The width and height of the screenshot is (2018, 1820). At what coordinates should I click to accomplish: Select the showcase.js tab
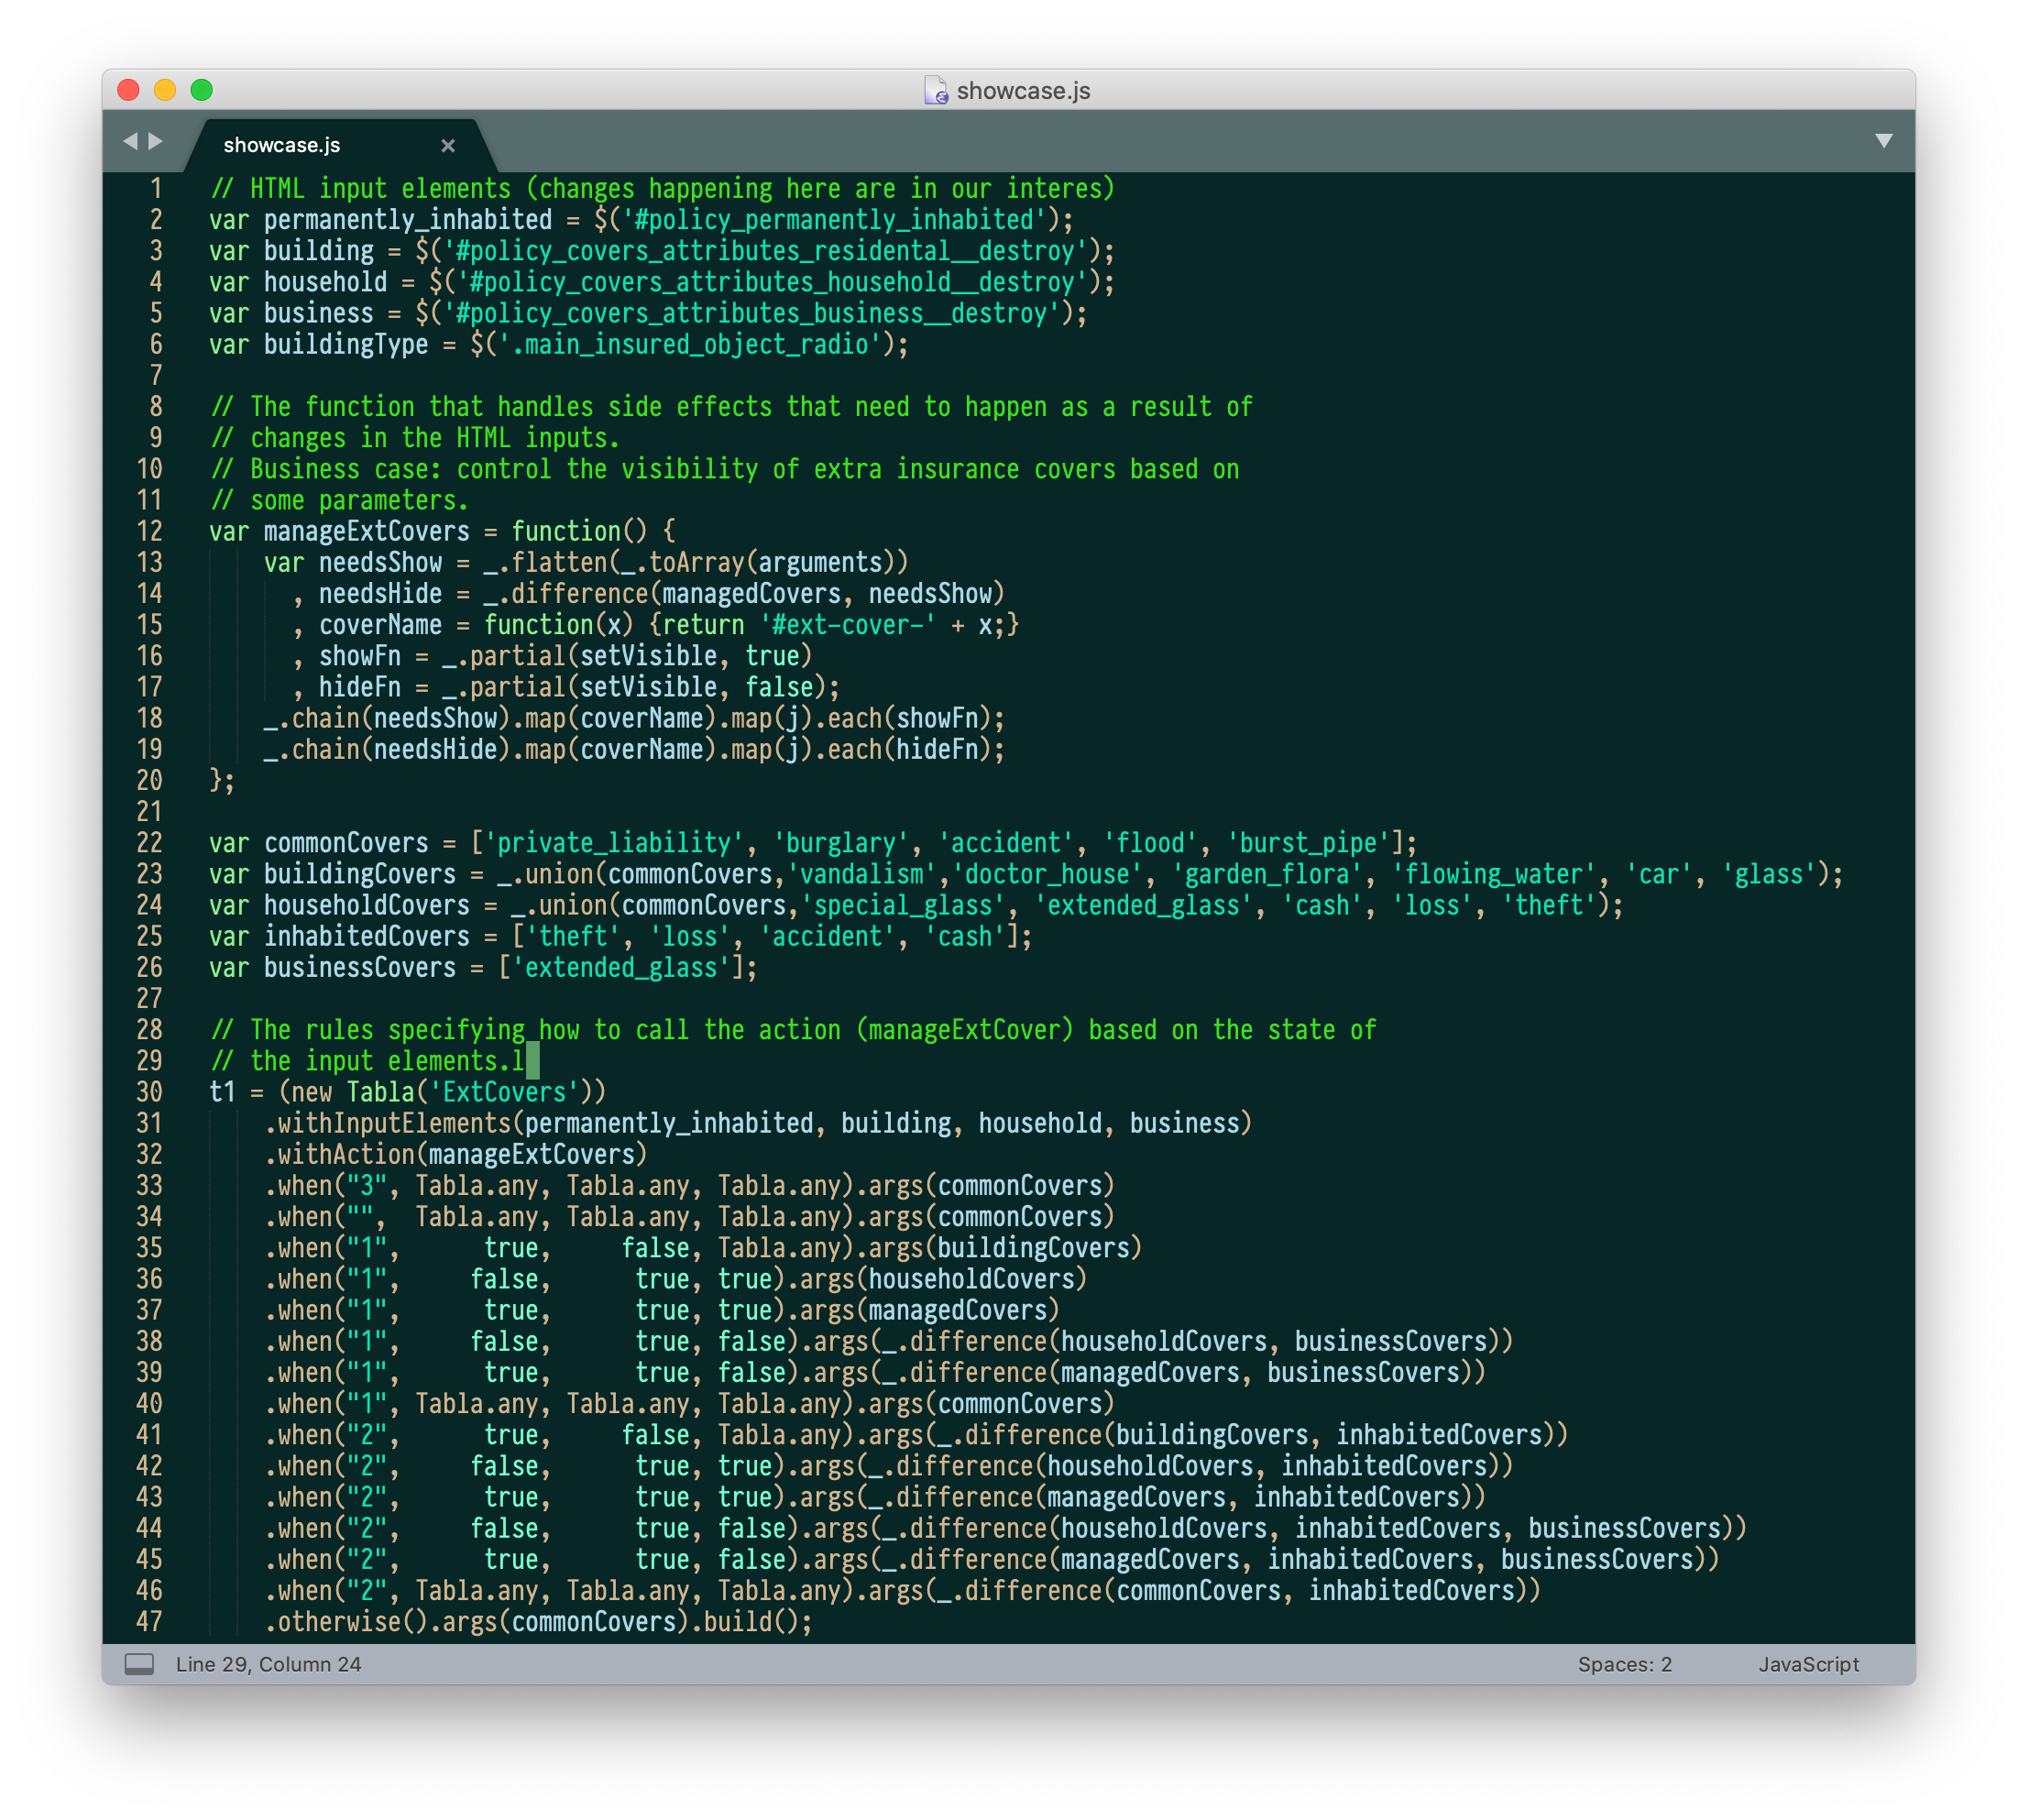(282, 145)
